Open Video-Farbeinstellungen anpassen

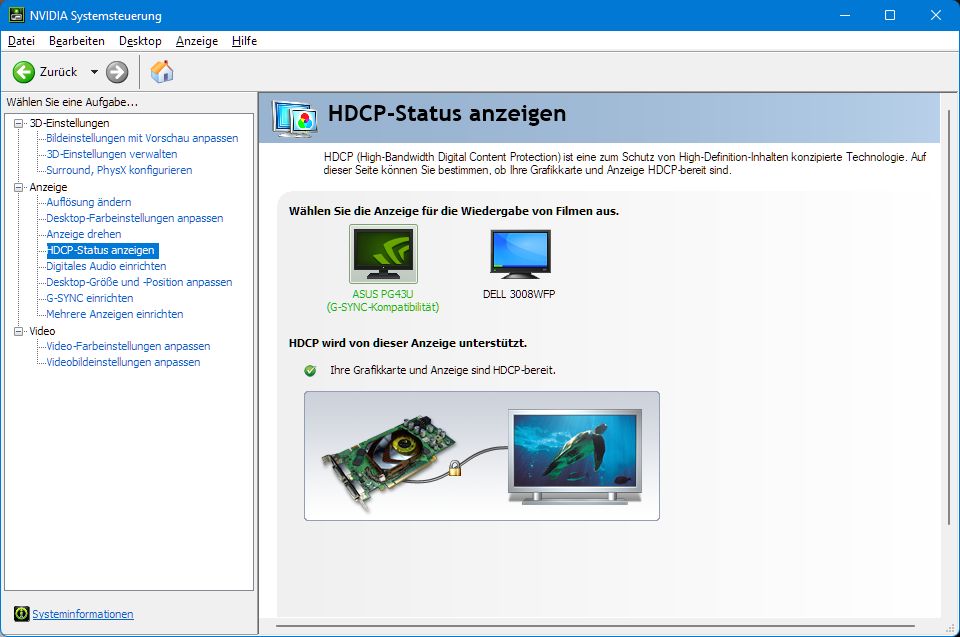[x=129, y=346]
